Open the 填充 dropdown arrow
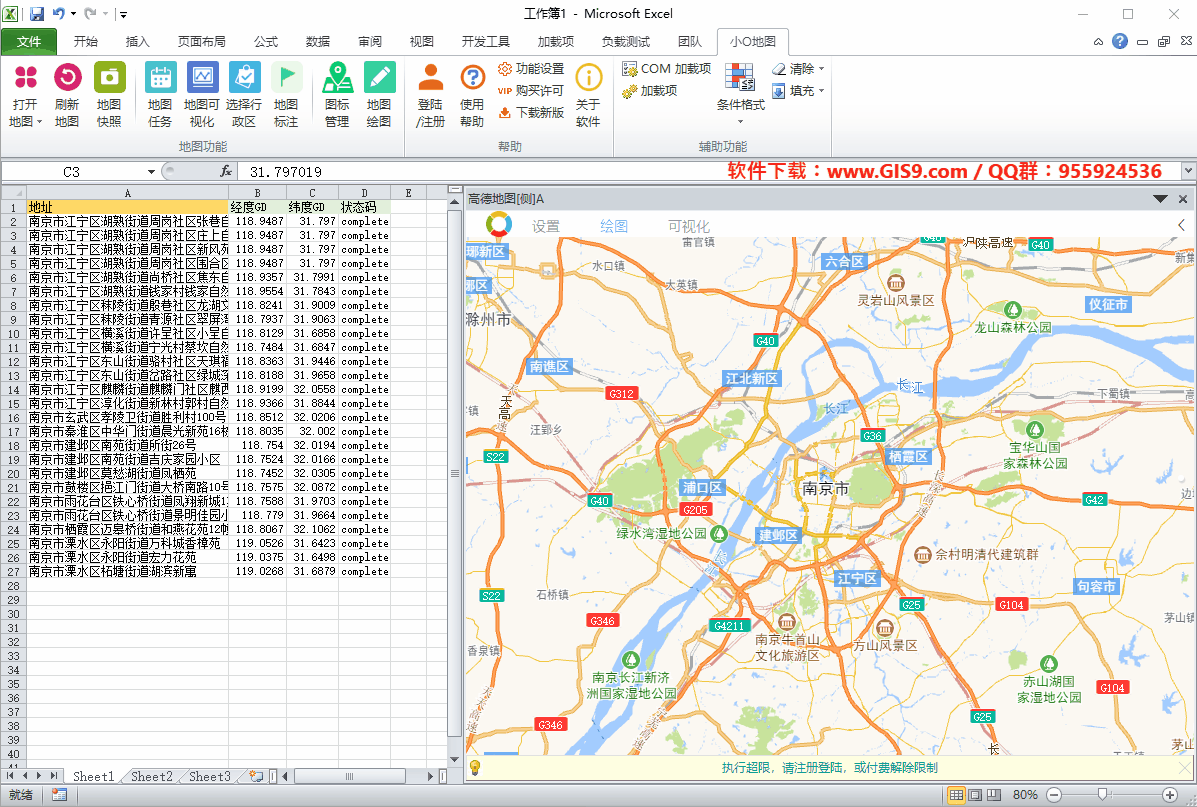Screen dimensions: 1197x807 821,91
